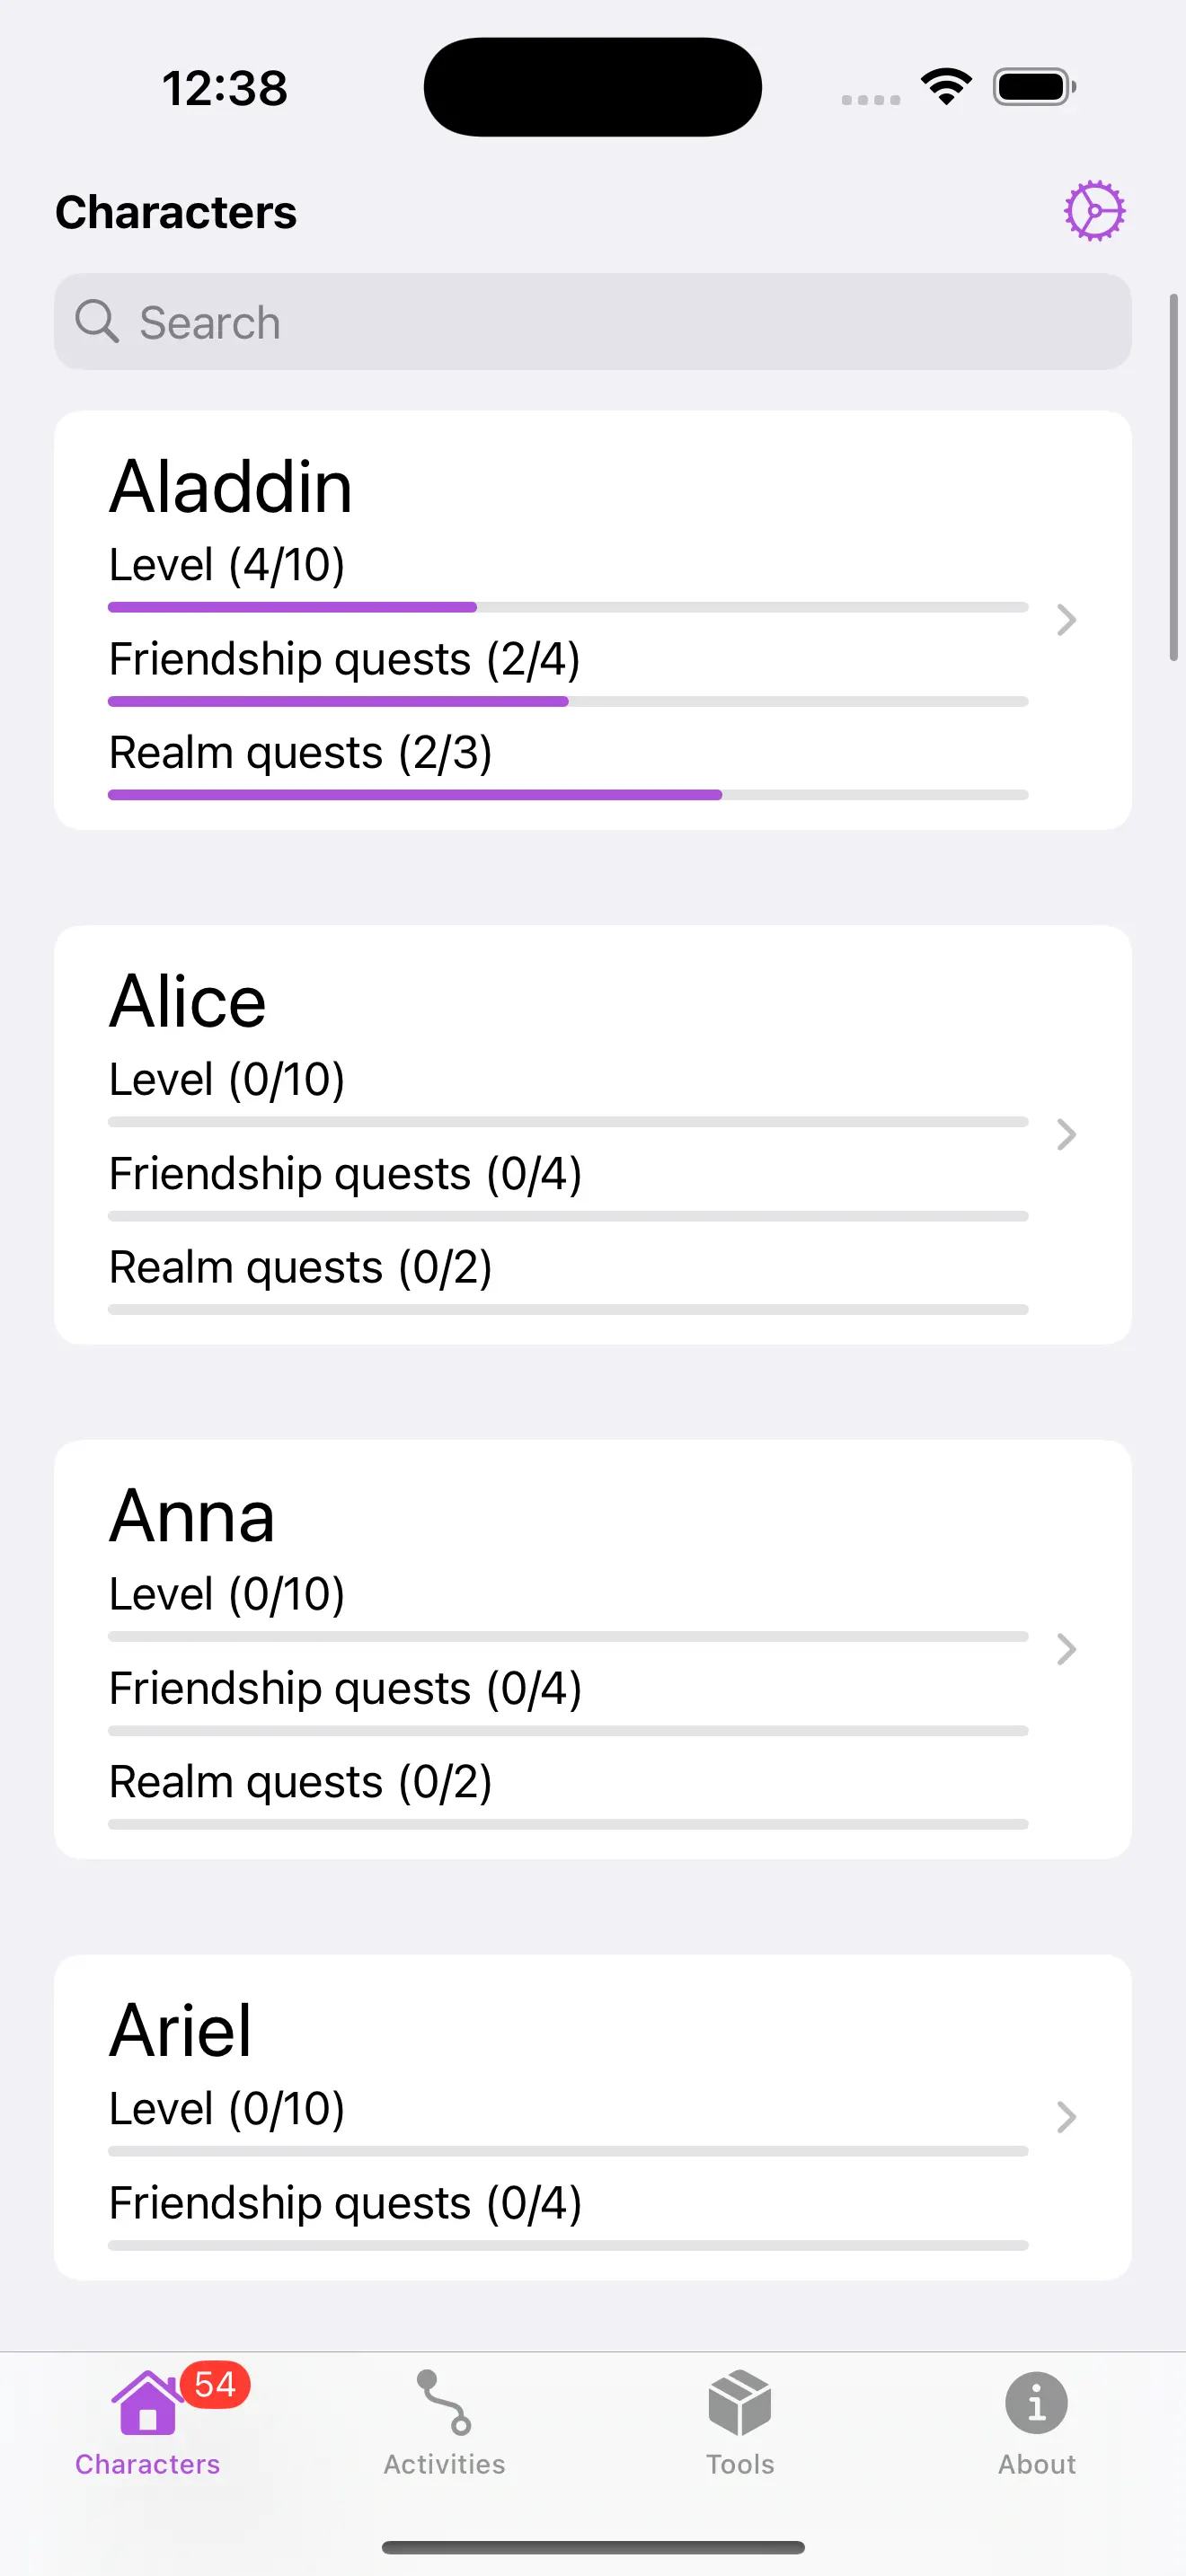Viewport: 1186px width, 2576px height.
Task: Open the About info icon
Action: pyautogui.click(x=1036, y=2402)
